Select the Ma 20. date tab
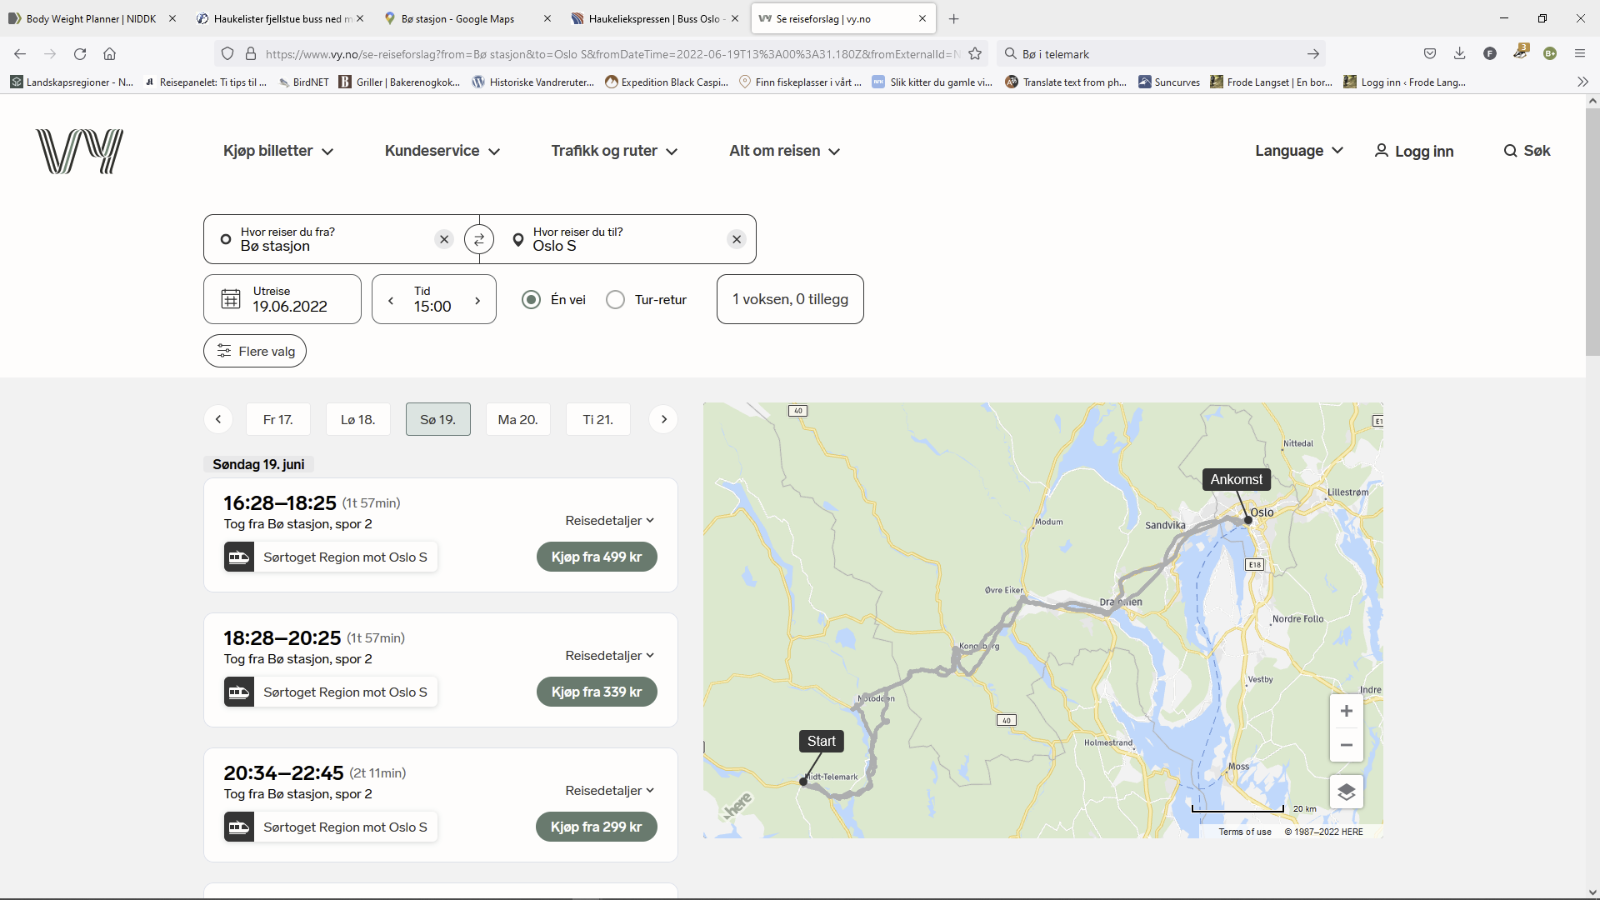 tap(518, 420)
